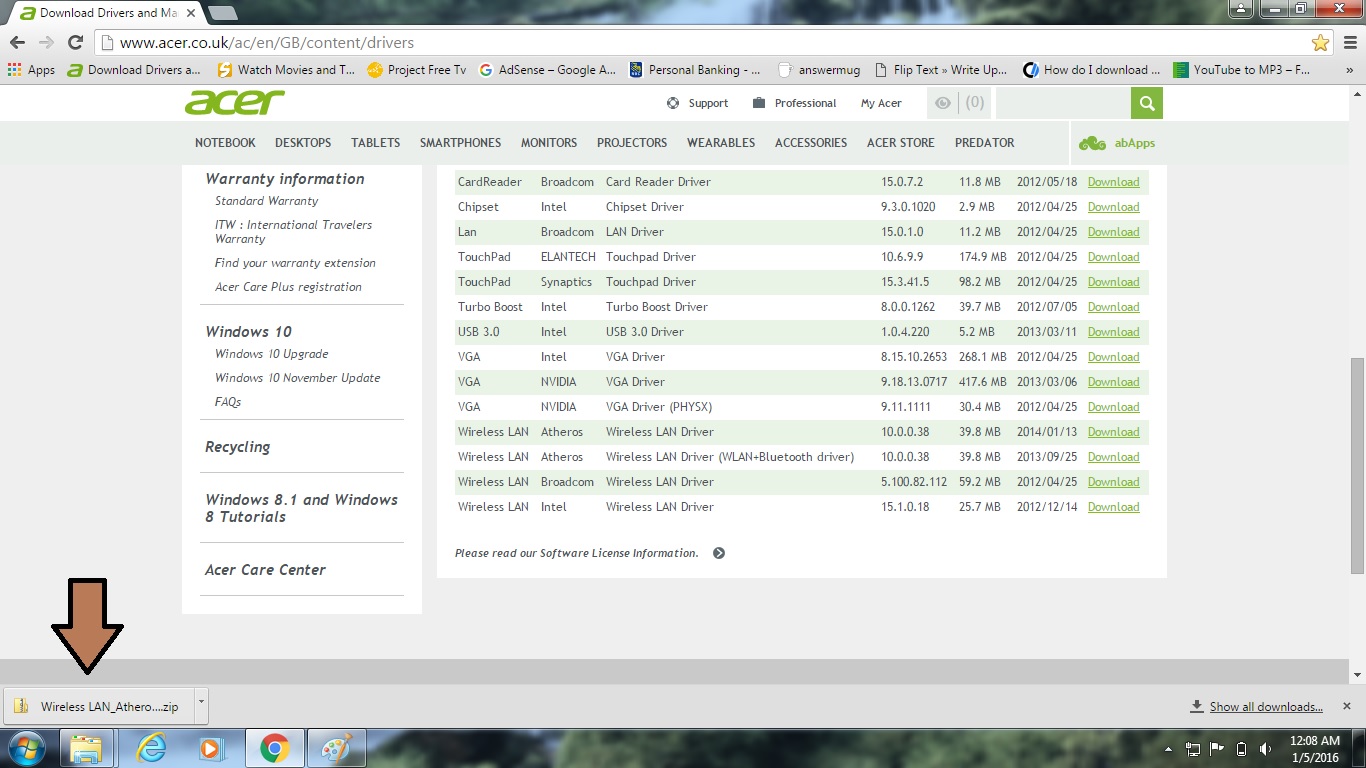Open the My Acer link
This screenshot has width=1366, height=768.
pos(881,103)
